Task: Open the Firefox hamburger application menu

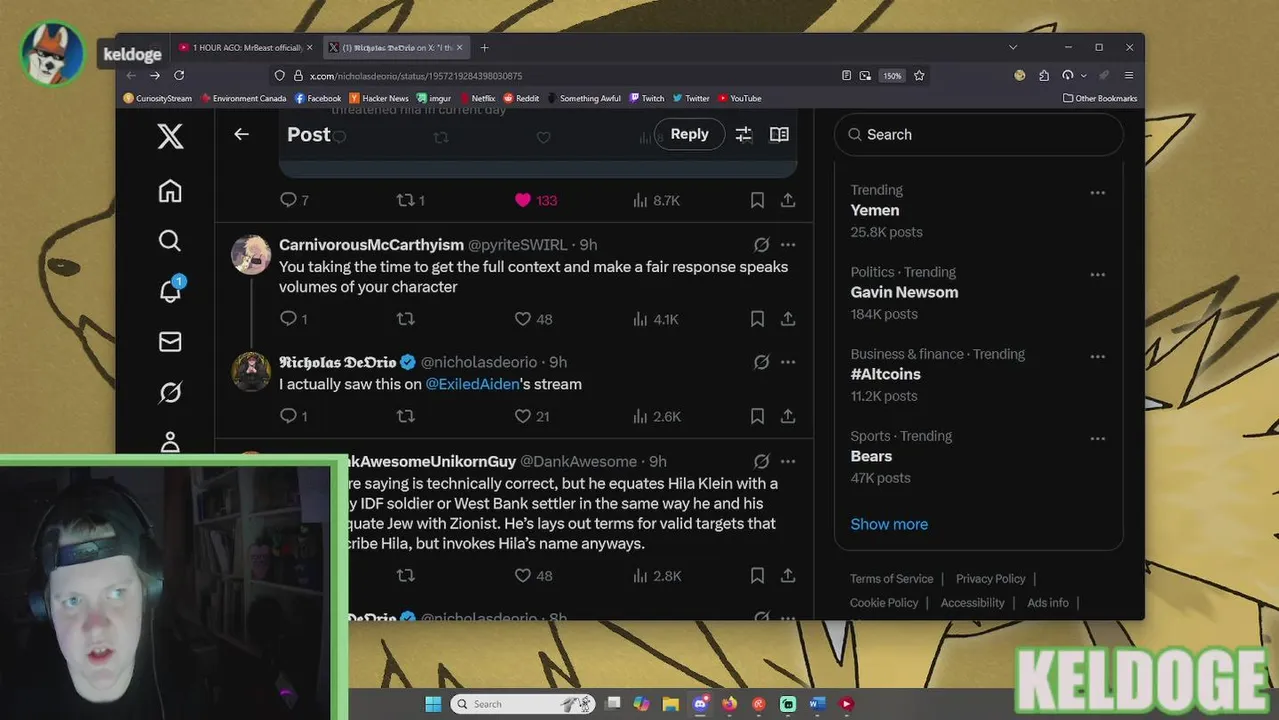Action: 1129,75
